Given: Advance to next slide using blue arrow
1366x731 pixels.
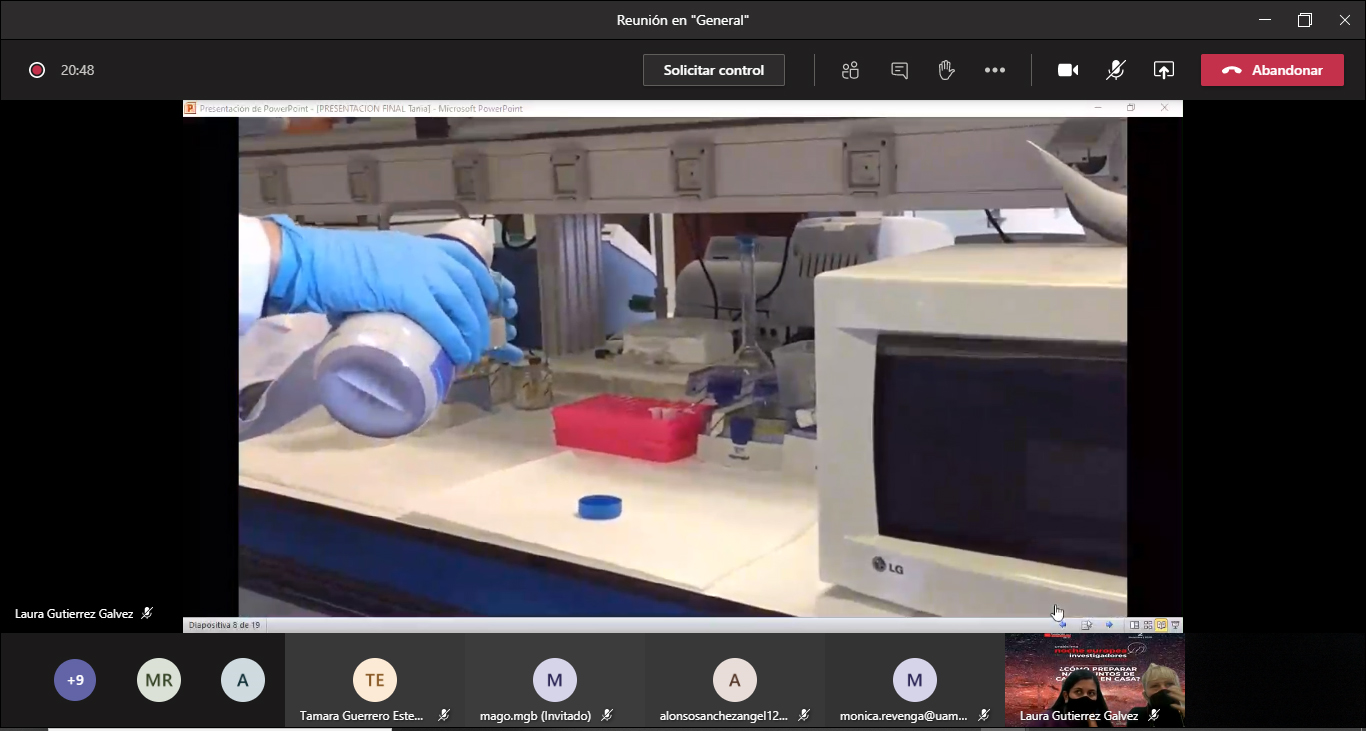Looking at the screenshot, I should 1109,625.
